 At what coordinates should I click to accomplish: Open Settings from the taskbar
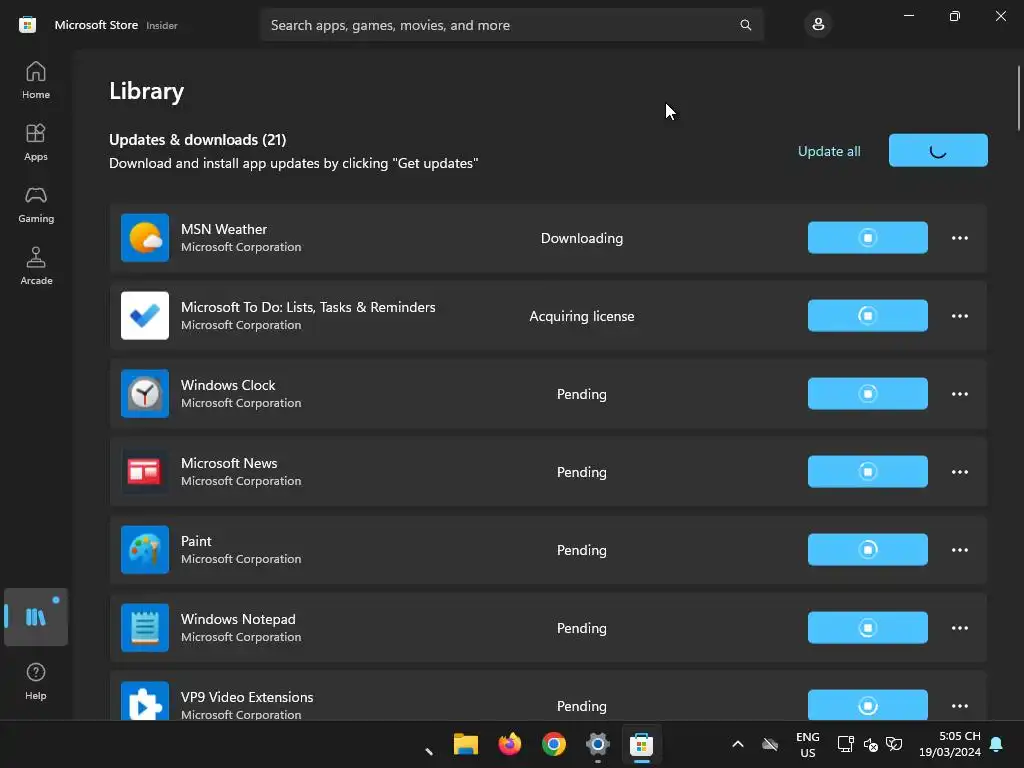click(597, 744)
